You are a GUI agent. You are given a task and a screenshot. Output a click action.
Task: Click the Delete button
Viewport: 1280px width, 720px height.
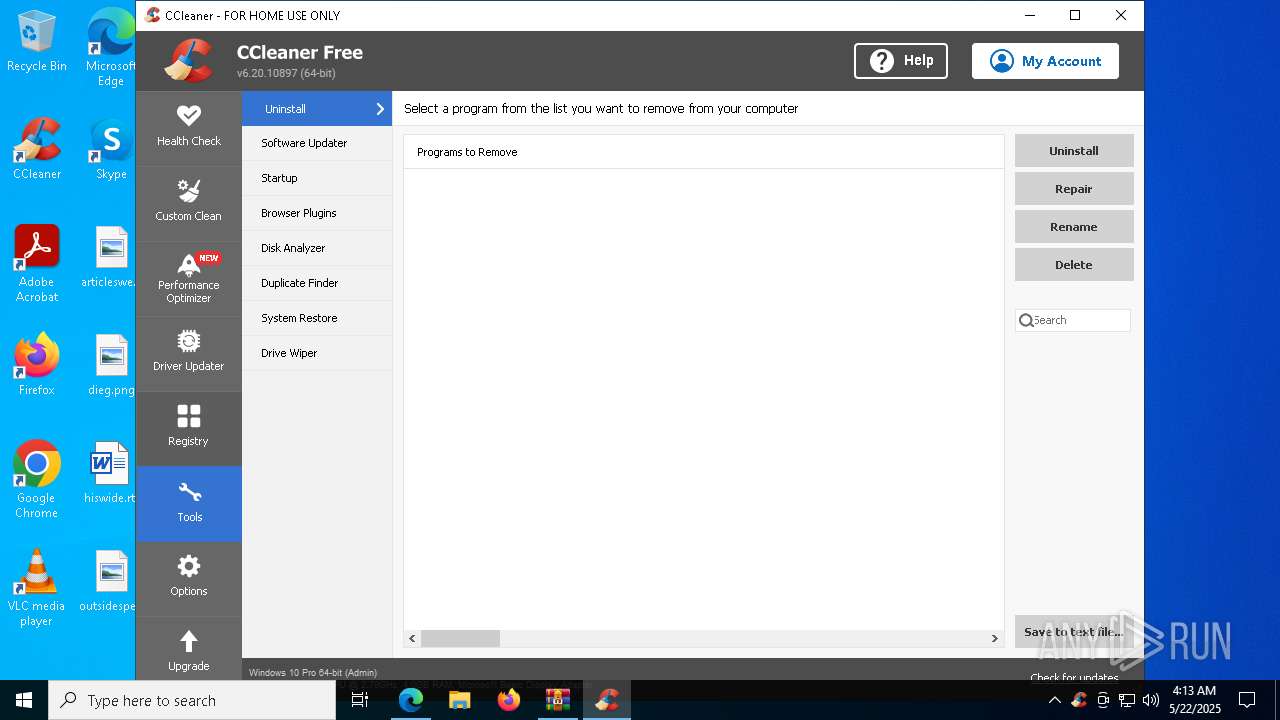coord(1074,265)
